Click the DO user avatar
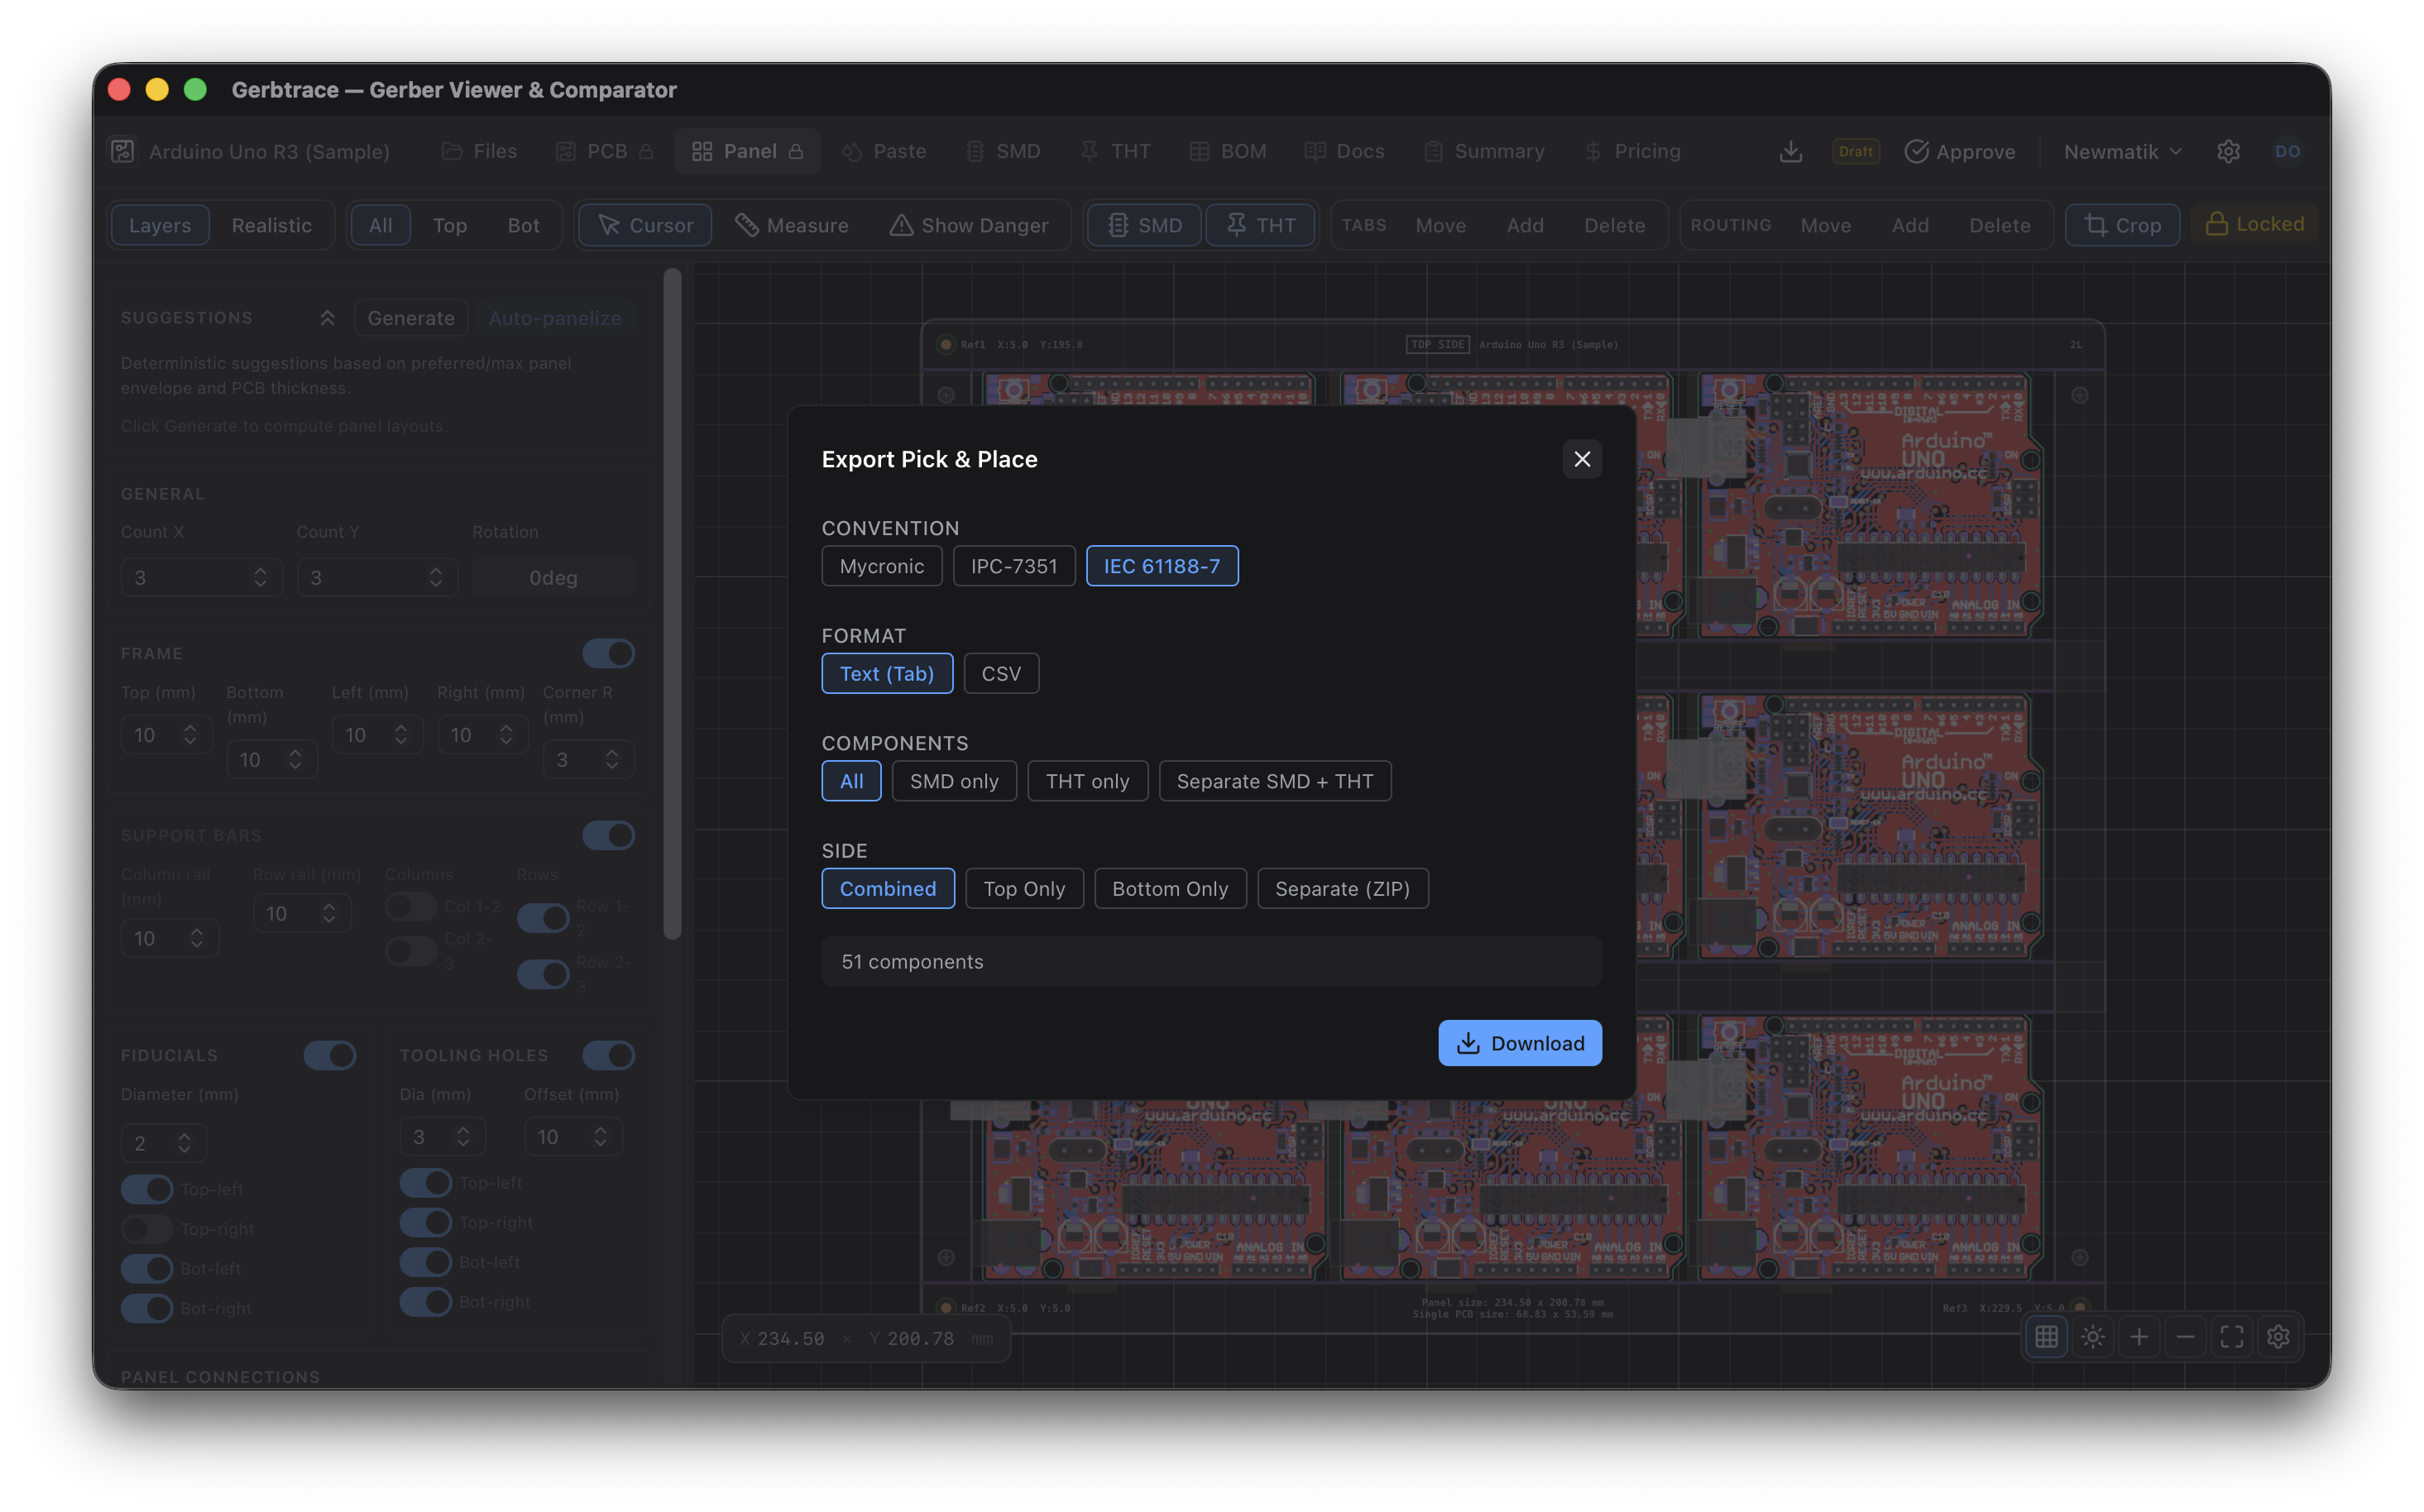The height and width of the screenshot is (1512, 2424). (2287, 151)
